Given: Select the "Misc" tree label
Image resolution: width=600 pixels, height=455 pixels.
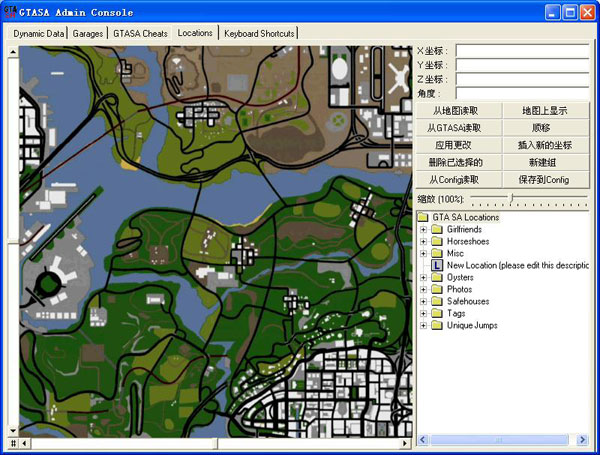Looking at the screenshot, I should point(455,253).
